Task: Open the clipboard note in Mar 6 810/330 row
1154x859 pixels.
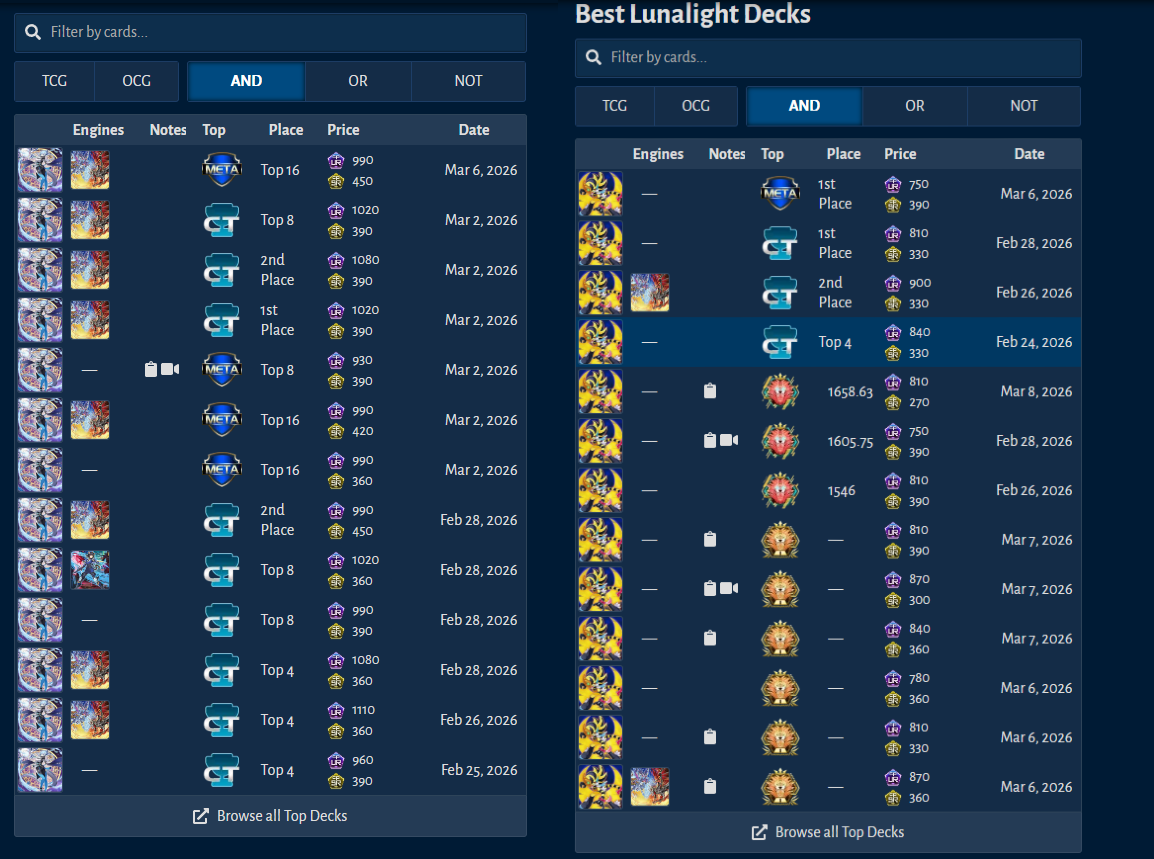Action: (709, 737)
